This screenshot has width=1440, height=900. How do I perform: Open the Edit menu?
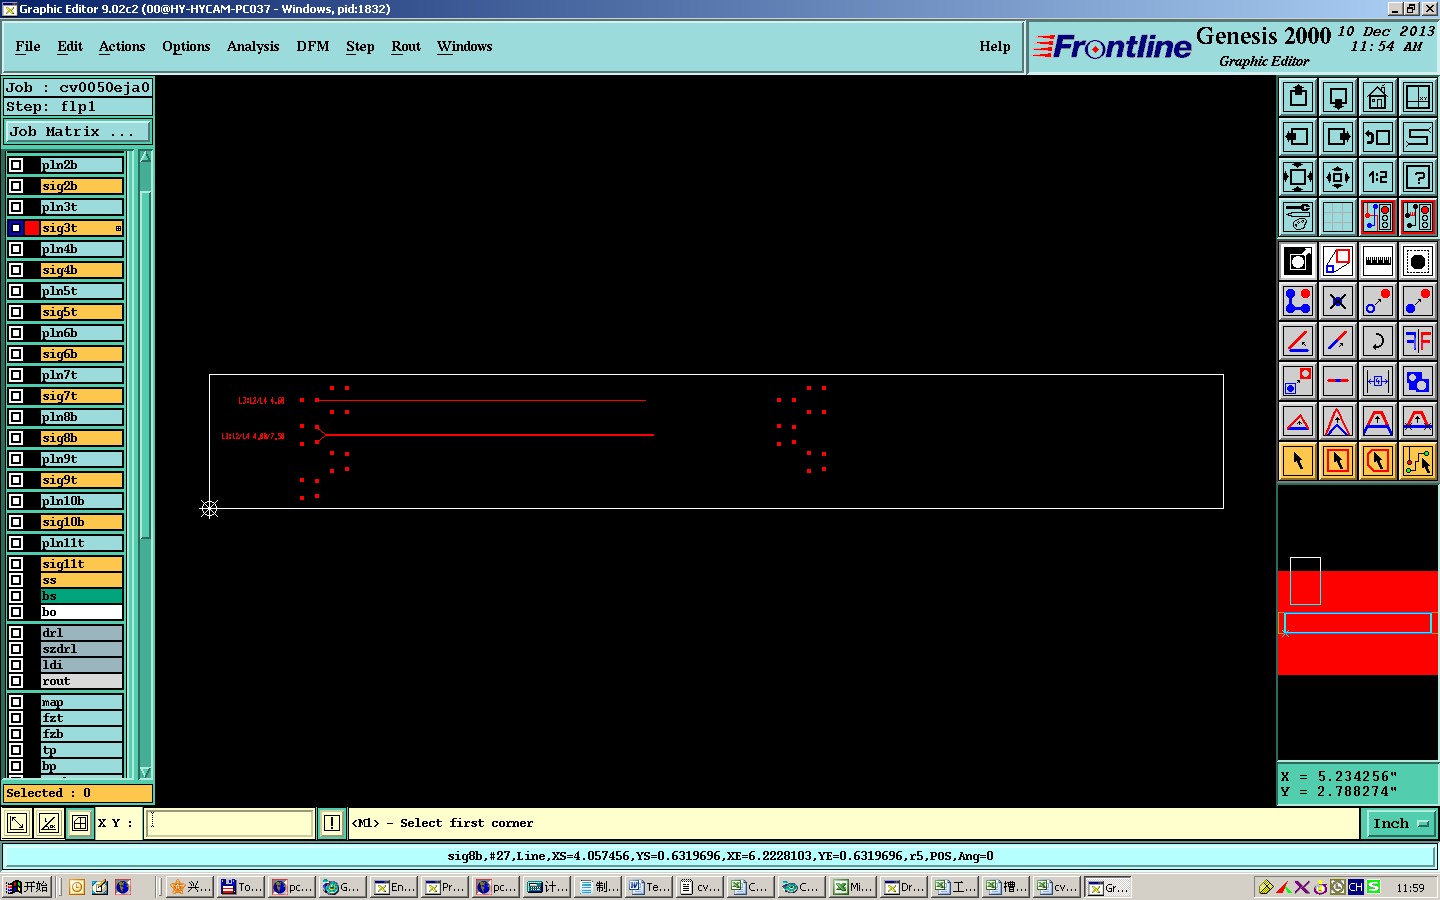[x=70, y=46]
